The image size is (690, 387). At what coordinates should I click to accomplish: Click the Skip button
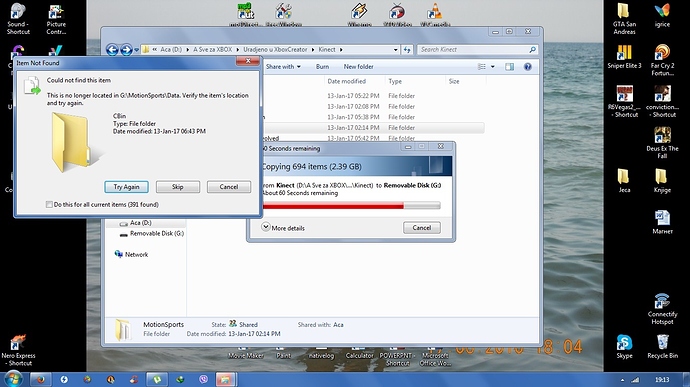pos(178,187)
